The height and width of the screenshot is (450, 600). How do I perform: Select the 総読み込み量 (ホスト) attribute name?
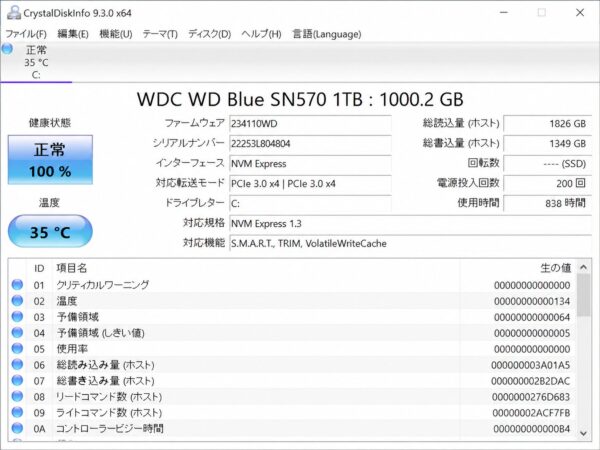105,365
